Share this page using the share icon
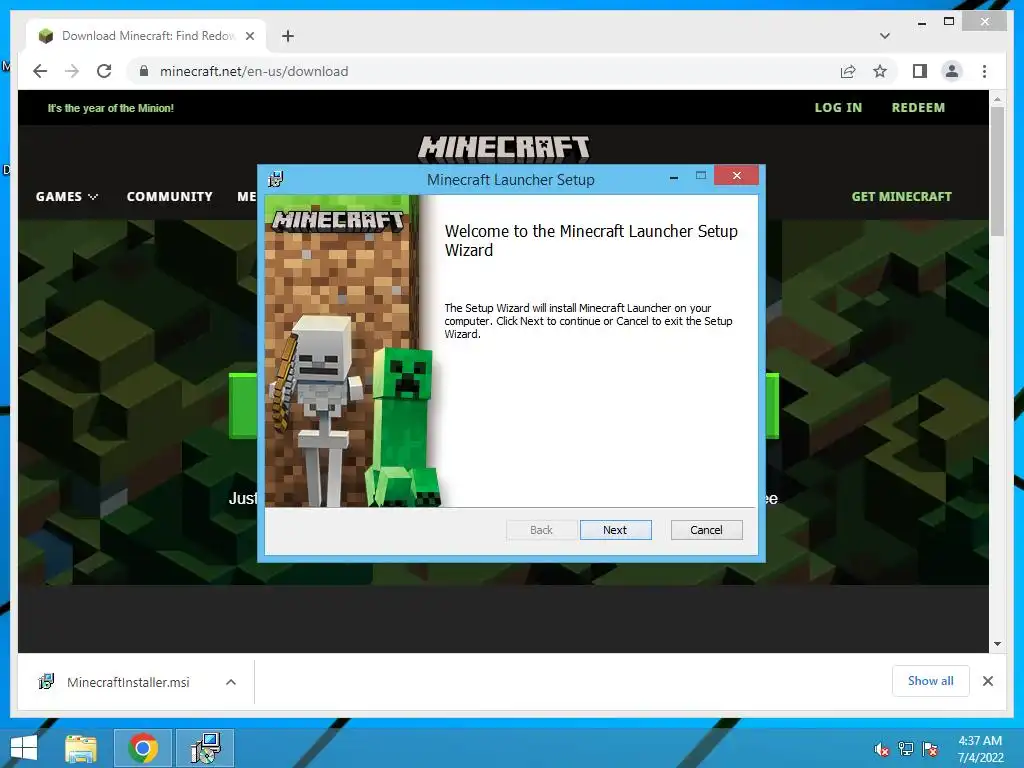The image size is (1024, 768). pyautogui.click(x=848, y=71)
